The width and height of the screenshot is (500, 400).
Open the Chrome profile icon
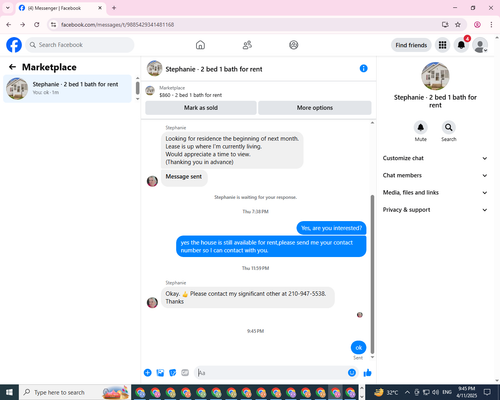point(477,25)
